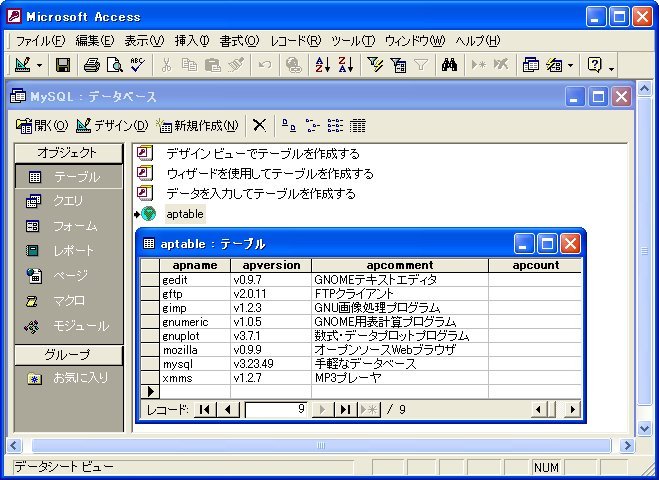Open the ファイル(F) menu
The image size is (659, 480).
coord(40,41)
